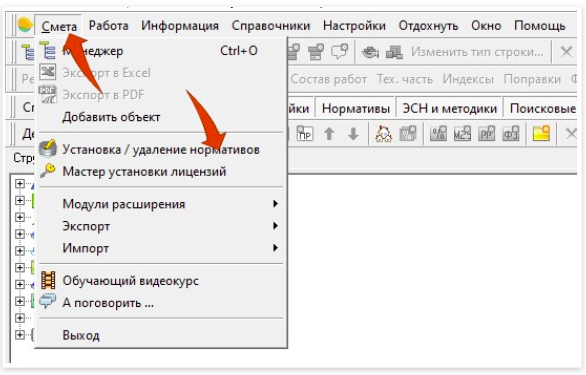Expand the Экспорт submenu
Viewport: 586px width, 375px height.
click(x=161, y=226)
